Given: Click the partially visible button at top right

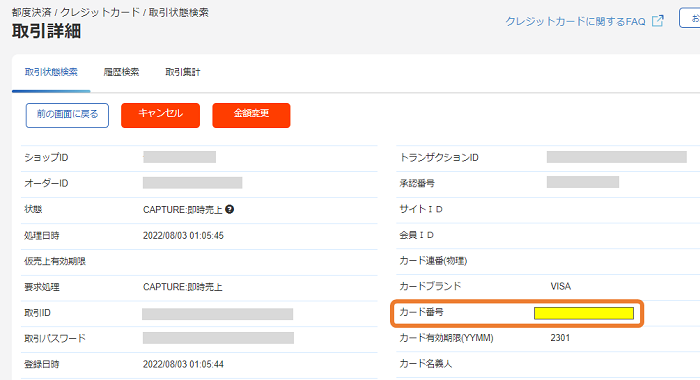Looking at the screenshot, I should pyautogui.click(x=690, y=18).
